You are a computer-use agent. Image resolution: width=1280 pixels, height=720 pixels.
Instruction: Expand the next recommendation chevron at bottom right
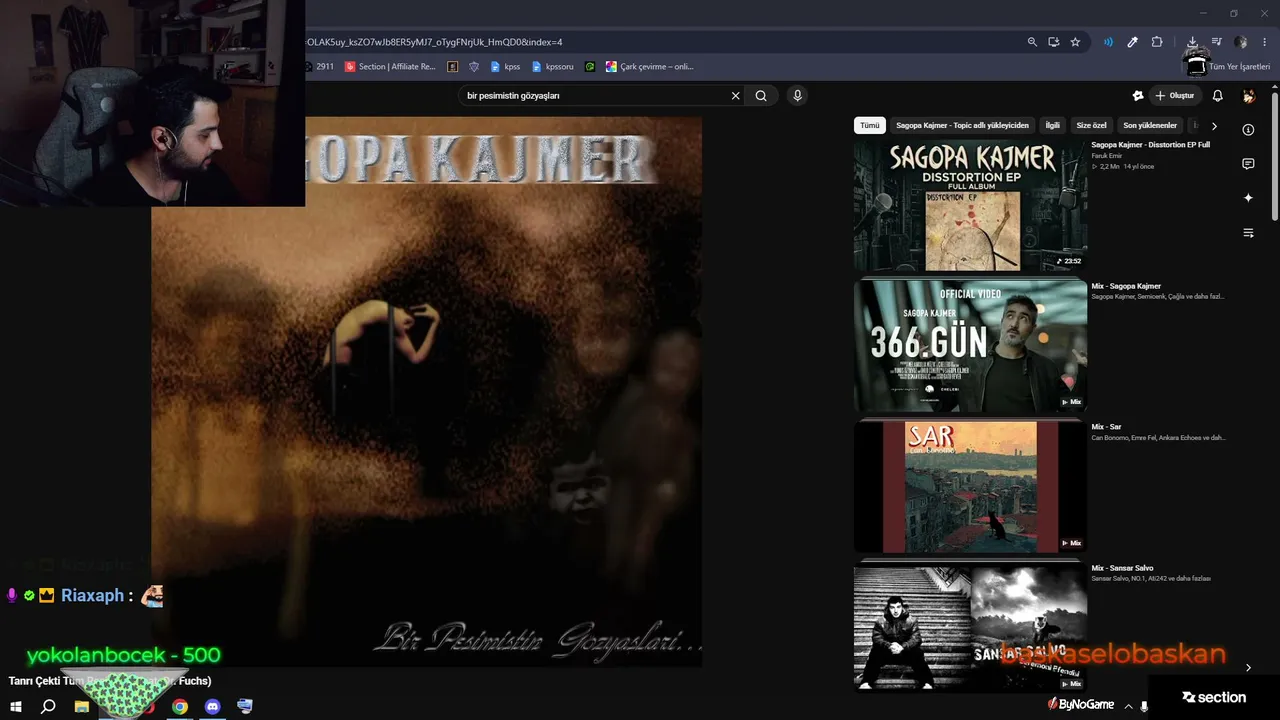(1248, 667)
